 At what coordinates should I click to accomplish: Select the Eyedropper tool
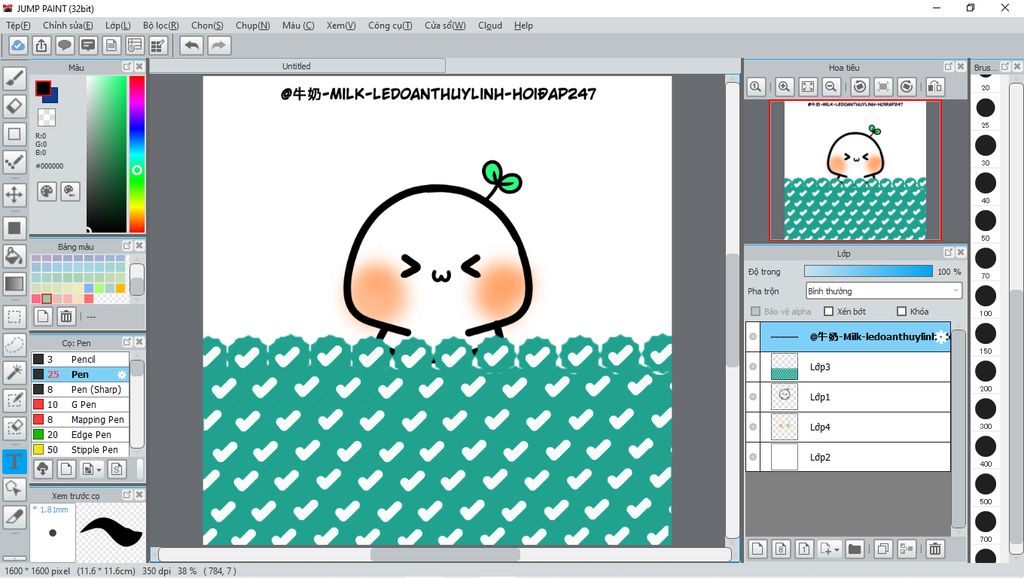(14, 517)
